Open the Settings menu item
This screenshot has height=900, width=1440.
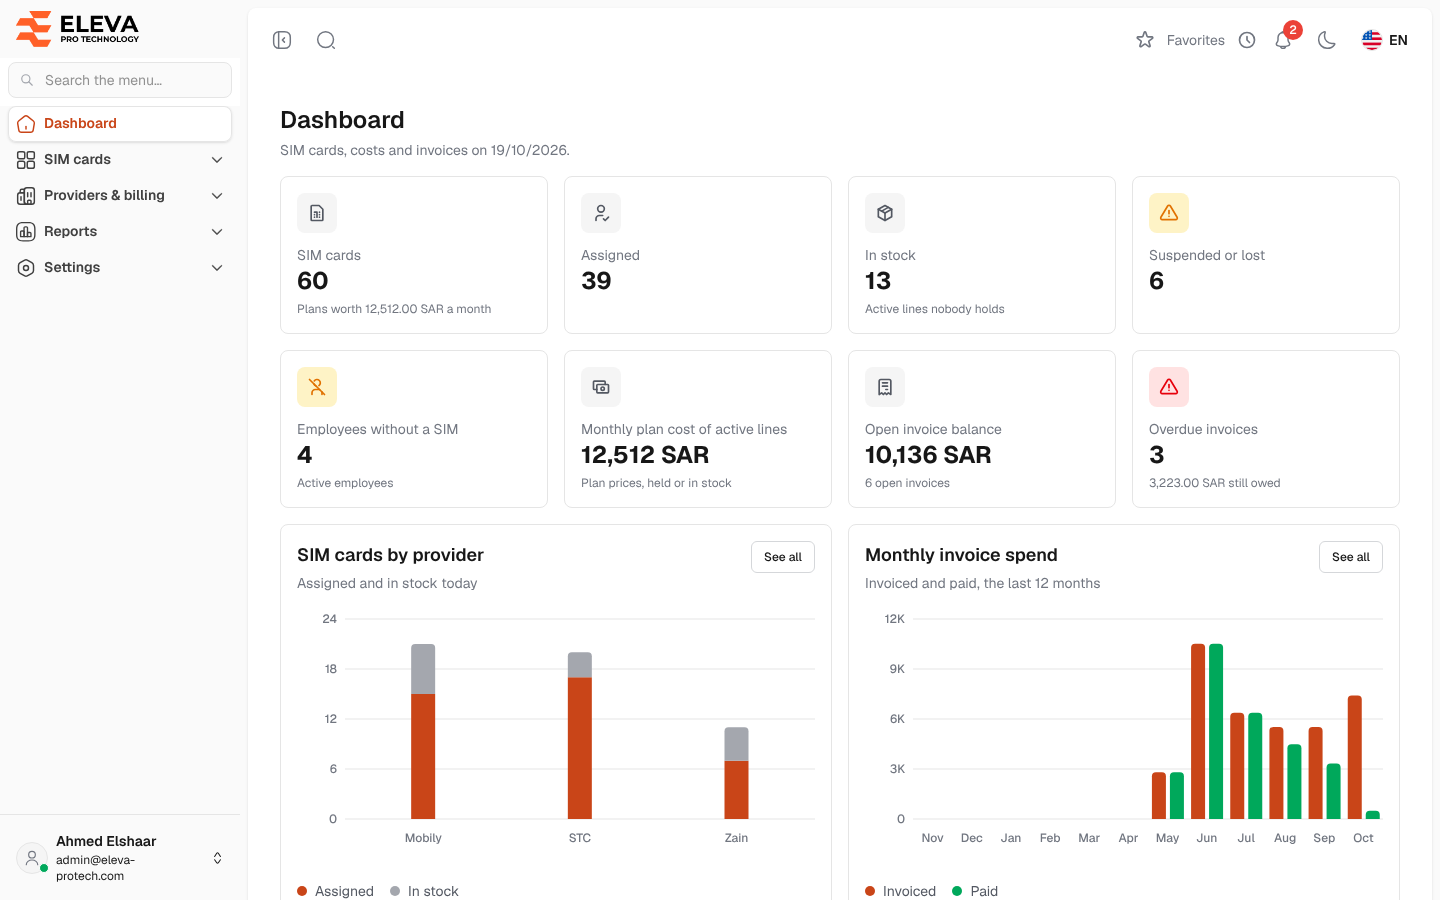[x=120, y=268]
